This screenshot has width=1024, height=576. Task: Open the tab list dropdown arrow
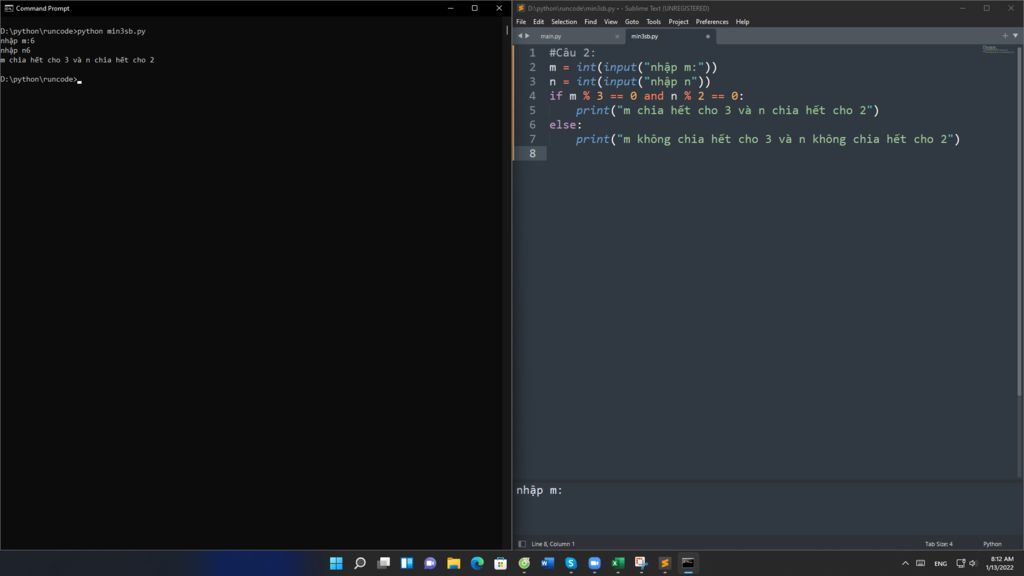pyautogui.click(x=1016, y=36)
